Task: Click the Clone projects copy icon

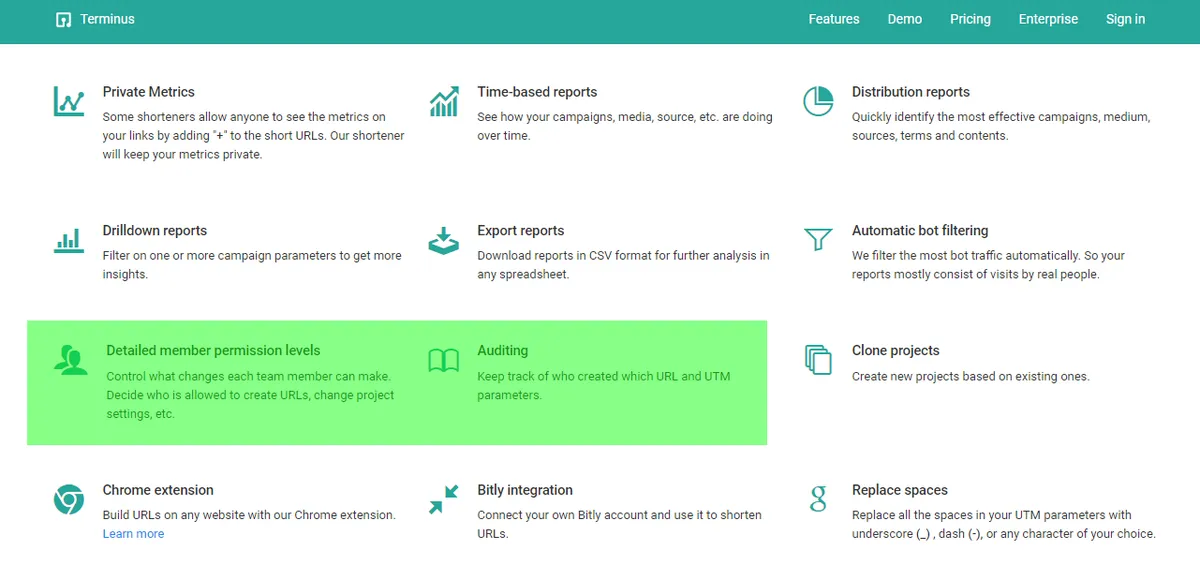Action: click(818, 360)
